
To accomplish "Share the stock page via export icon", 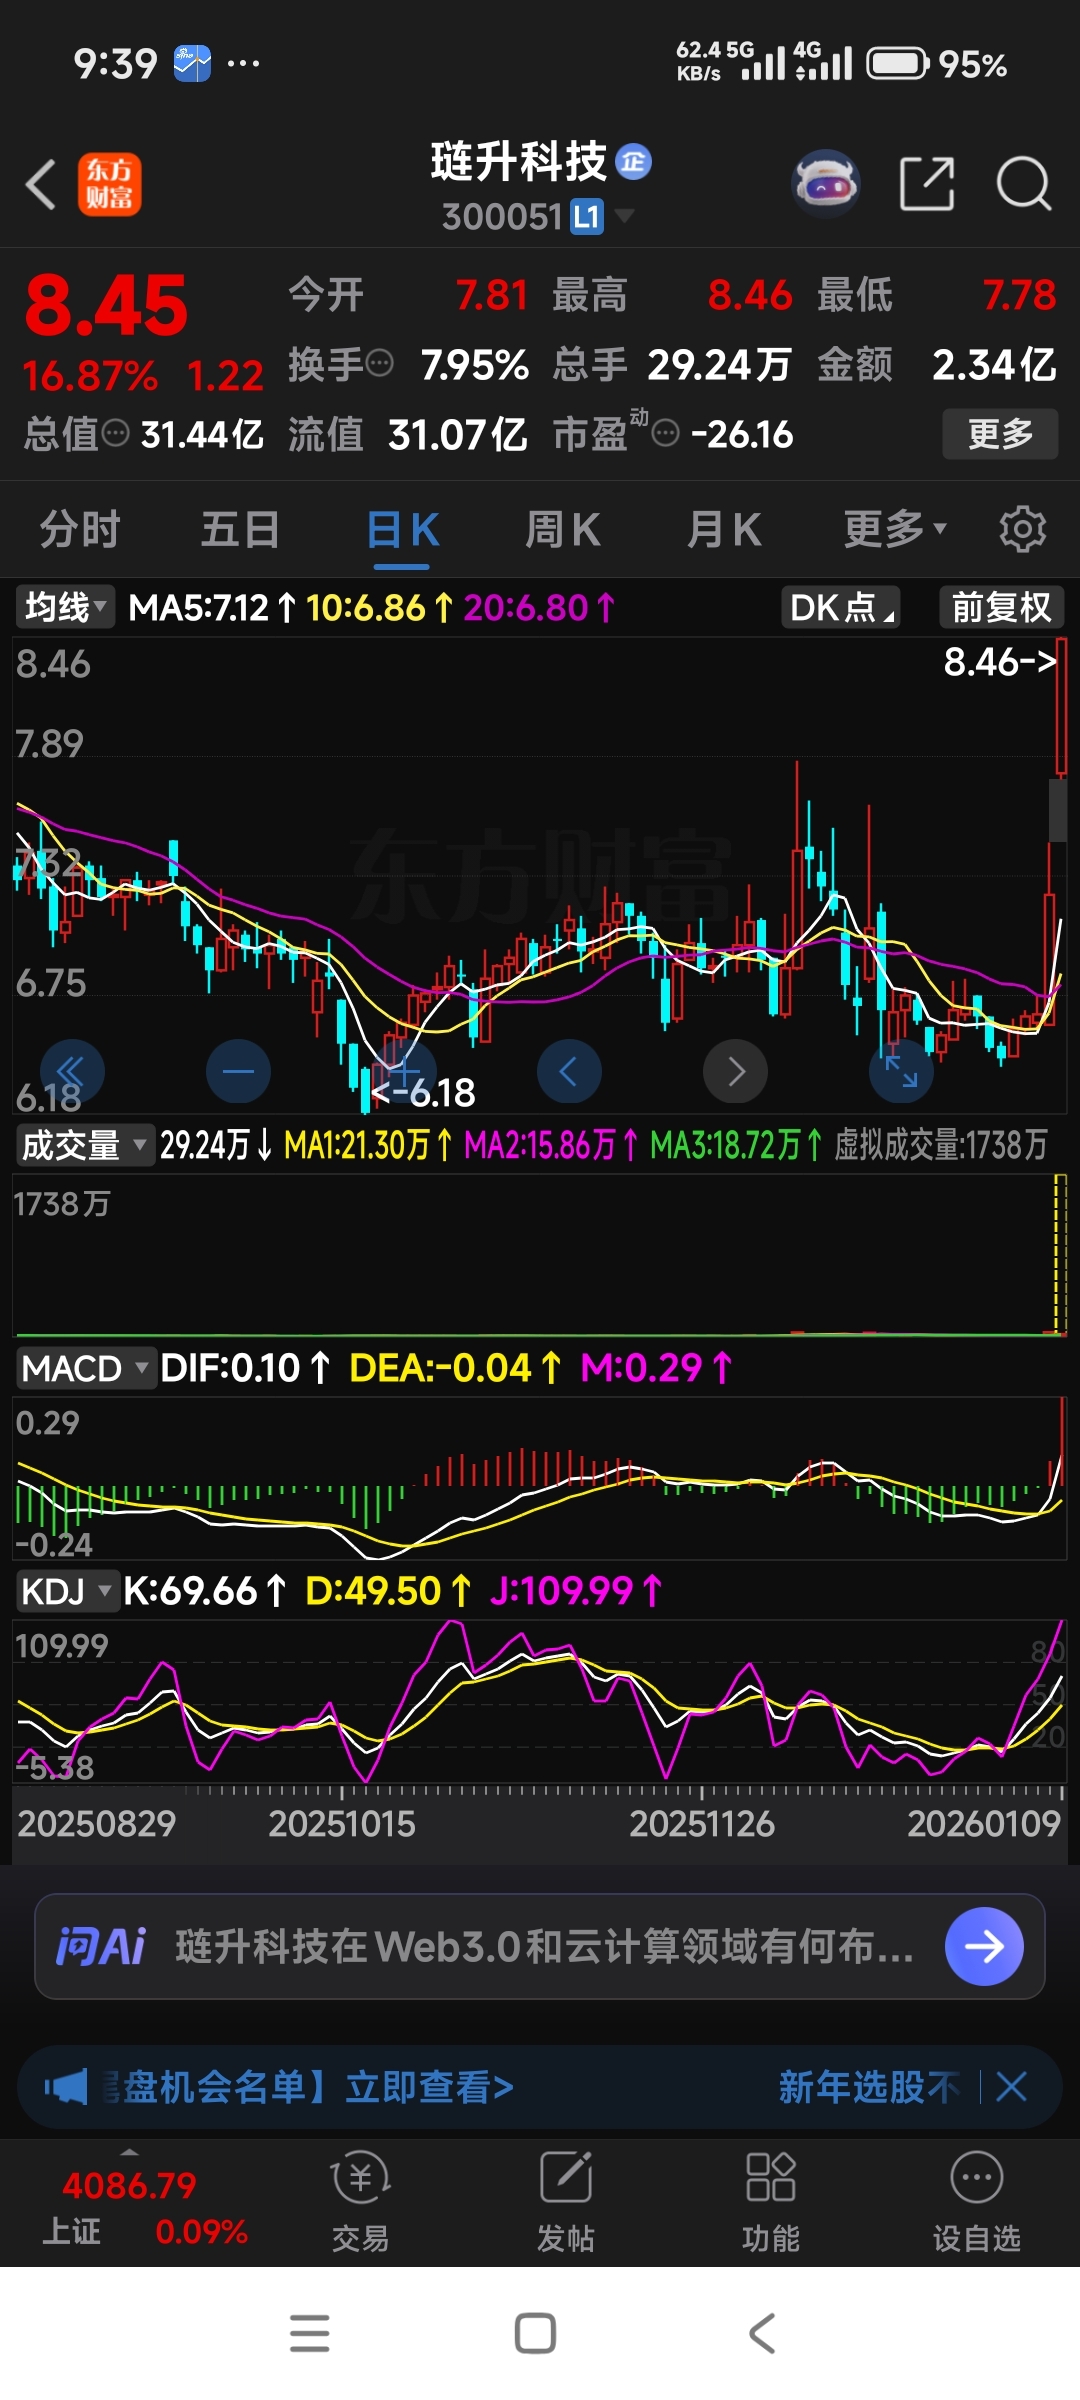I will point(927,184).
